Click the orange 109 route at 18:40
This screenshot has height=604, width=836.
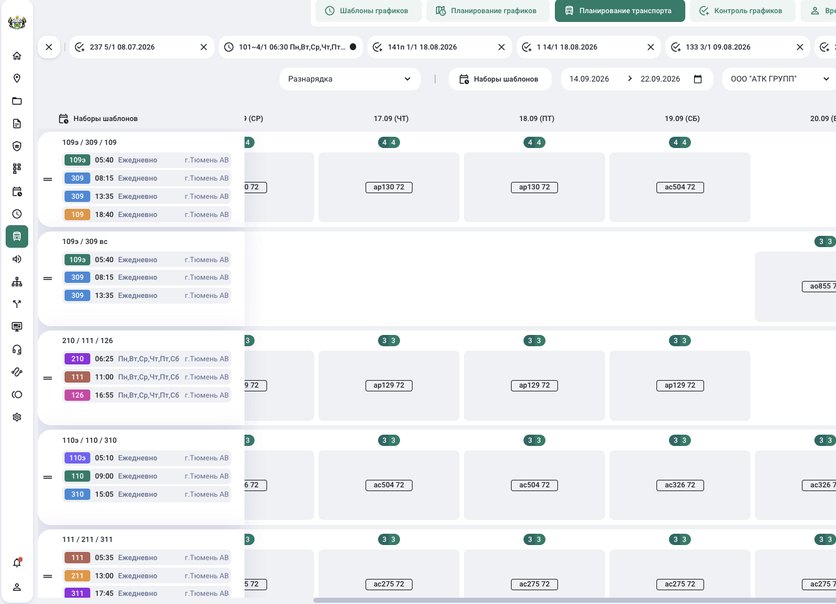(77, 214)
